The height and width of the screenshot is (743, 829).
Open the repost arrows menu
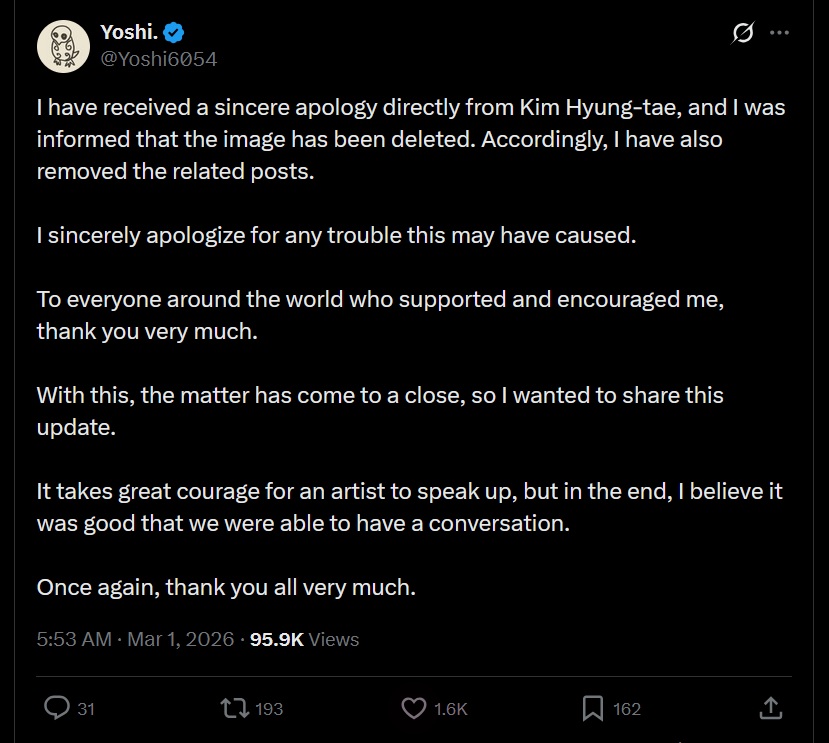point(235,708)
